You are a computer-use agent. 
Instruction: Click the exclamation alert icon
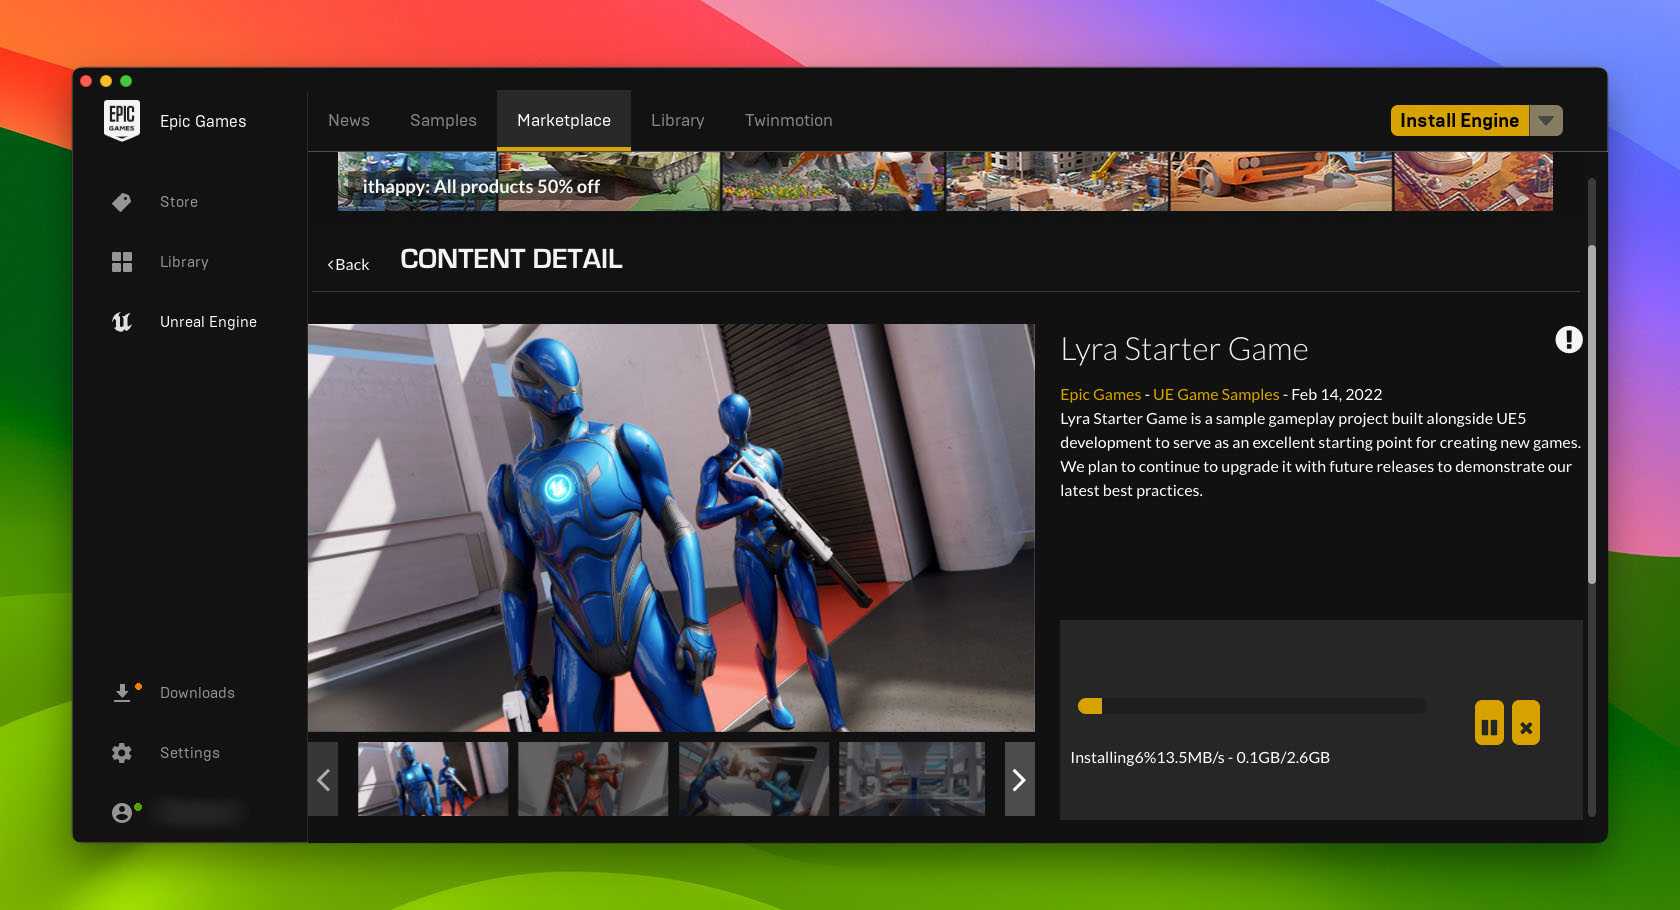click(1568, 340)
